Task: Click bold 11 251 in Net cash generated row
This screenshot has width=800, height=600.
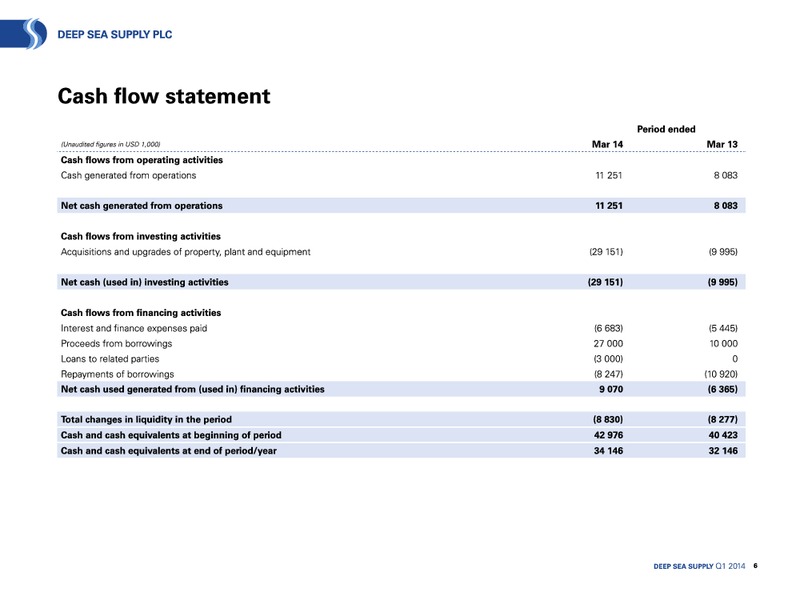Action: pyautogui.click(x=609, y=206)
